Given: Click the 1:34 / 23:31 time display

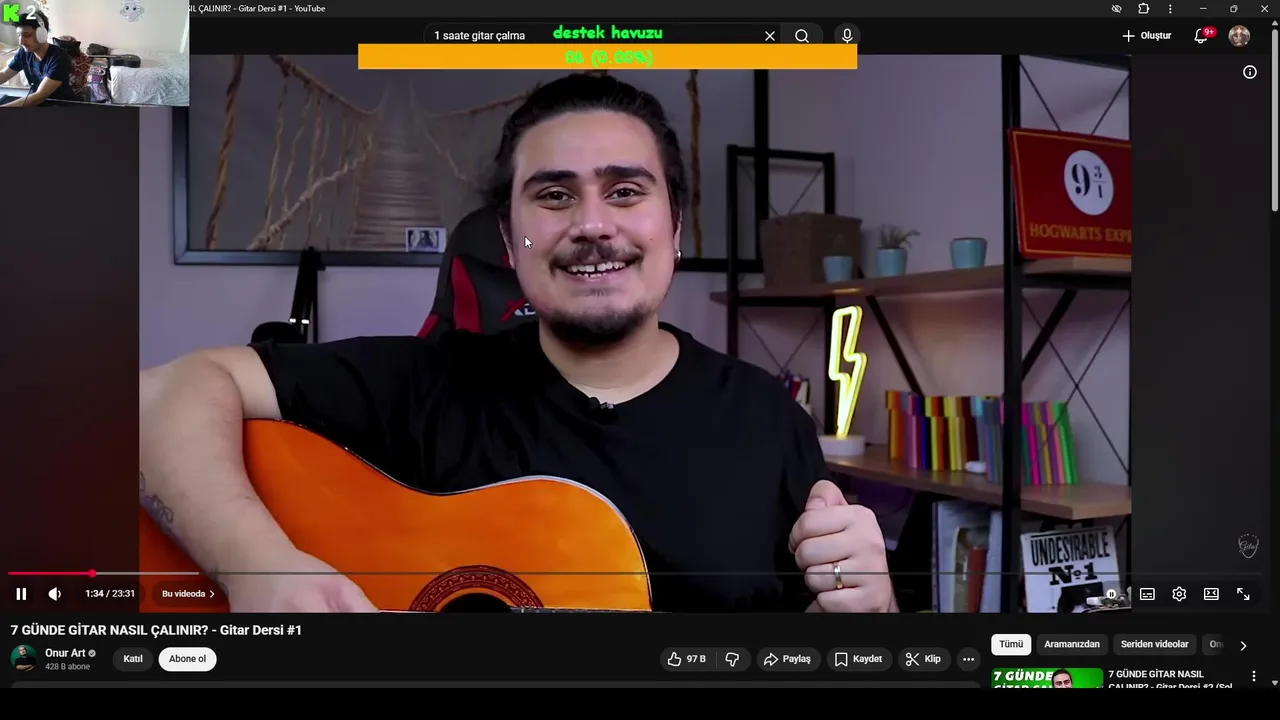Looking at the screenshot, I should click(110, 594).
